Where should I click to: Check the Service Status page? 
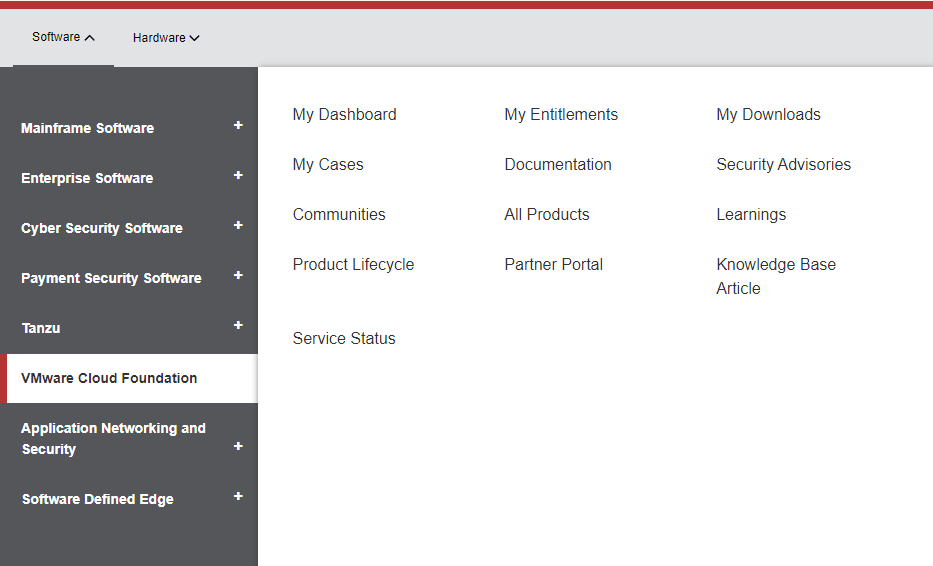[x=344, y=339]
